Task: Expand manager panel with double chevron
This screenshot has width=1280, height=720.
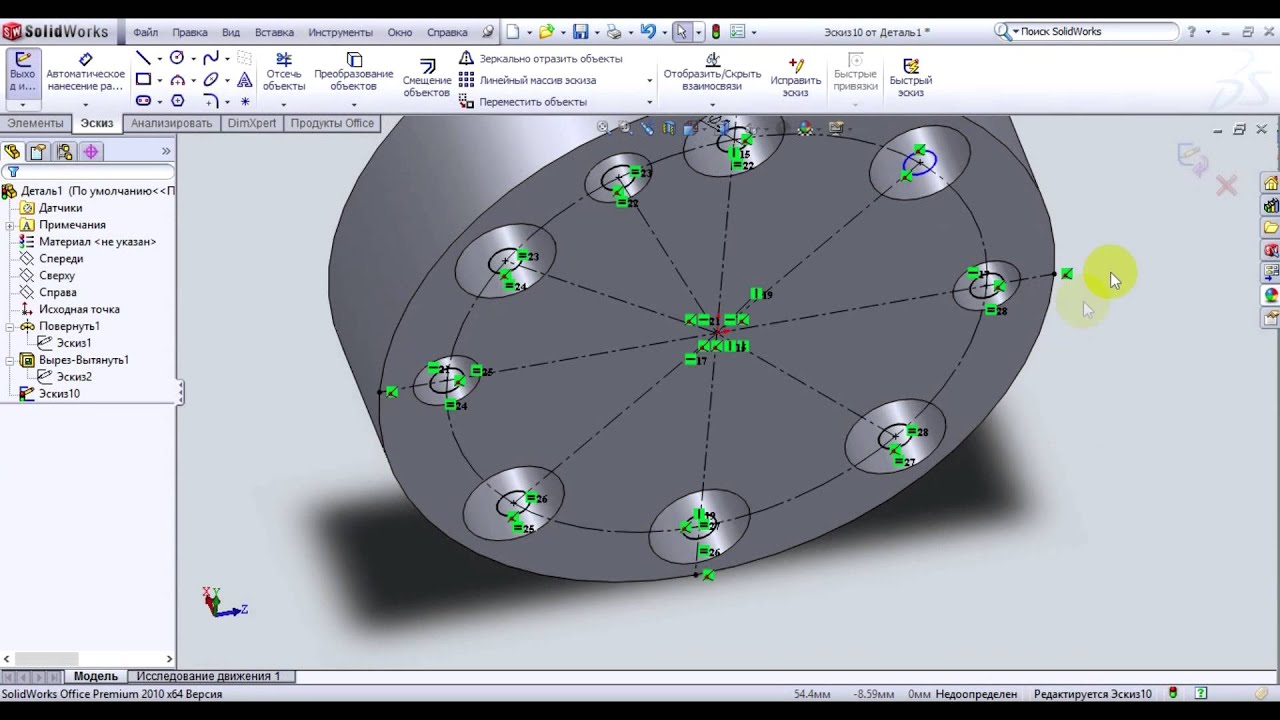Action: tap(166, 152)
